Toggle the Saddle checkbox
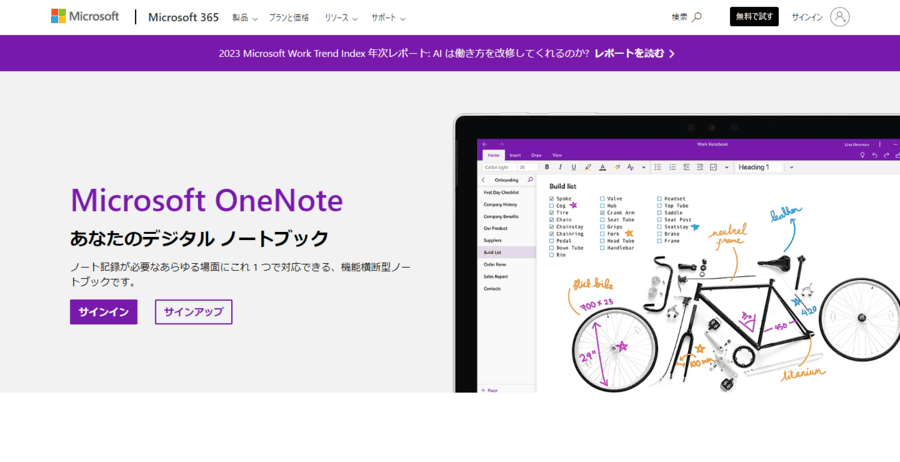900x462 pixels. pyautogui.click(x=660, y=212)
